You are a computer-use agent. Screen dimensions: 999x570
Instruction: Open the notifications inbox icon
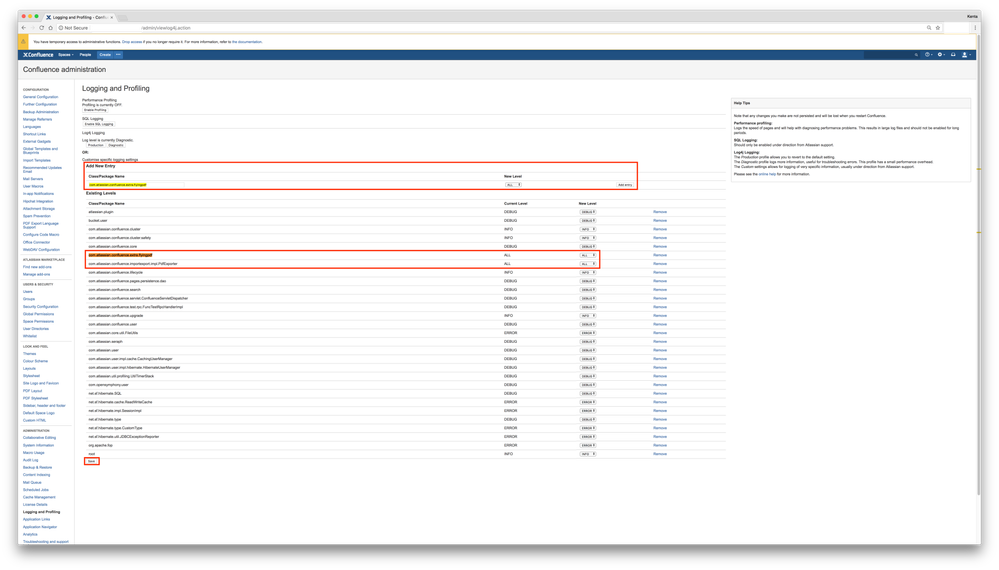point(953,55)
